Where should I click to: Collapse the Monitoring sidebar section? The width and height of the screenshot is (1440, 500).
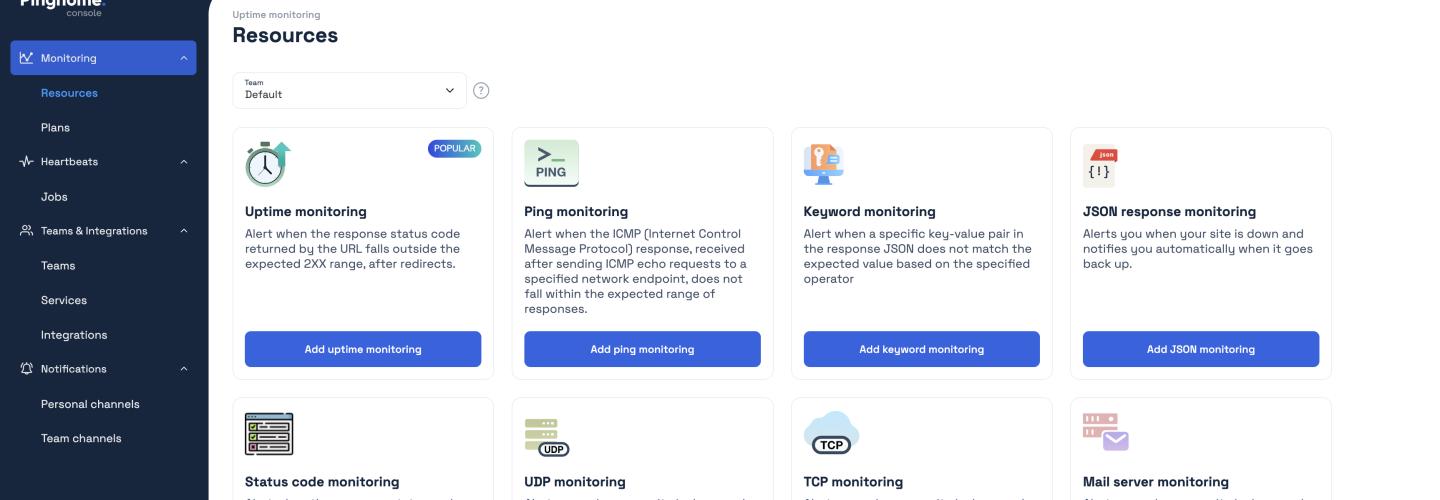coord(183,58)
